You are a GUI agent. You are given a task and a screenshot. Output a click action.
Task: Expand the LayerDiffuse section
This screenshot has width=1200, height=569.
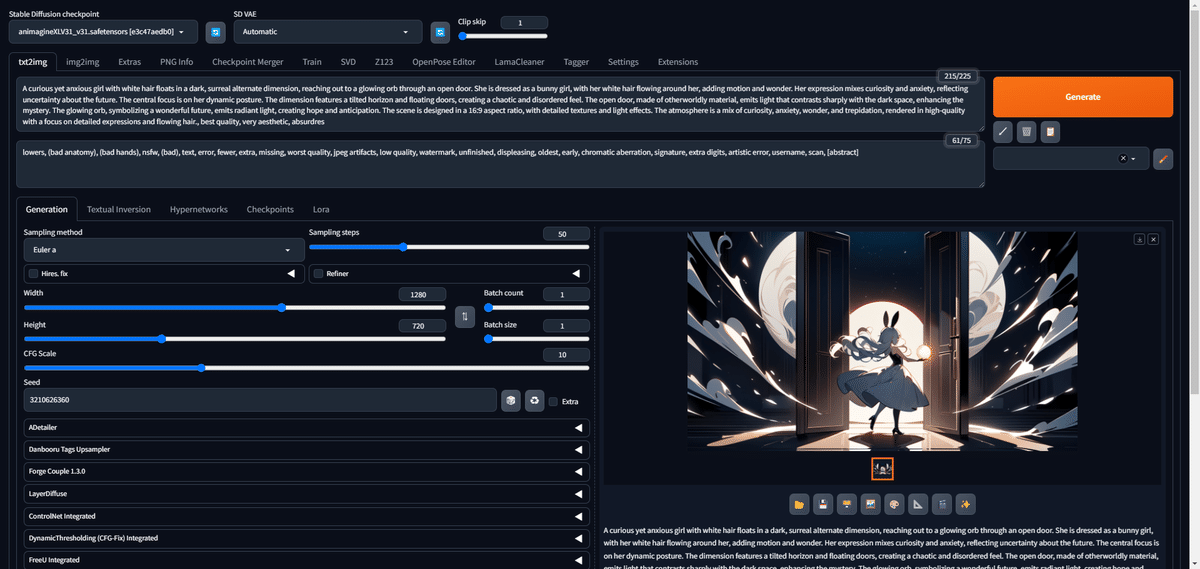coord(306,493)
